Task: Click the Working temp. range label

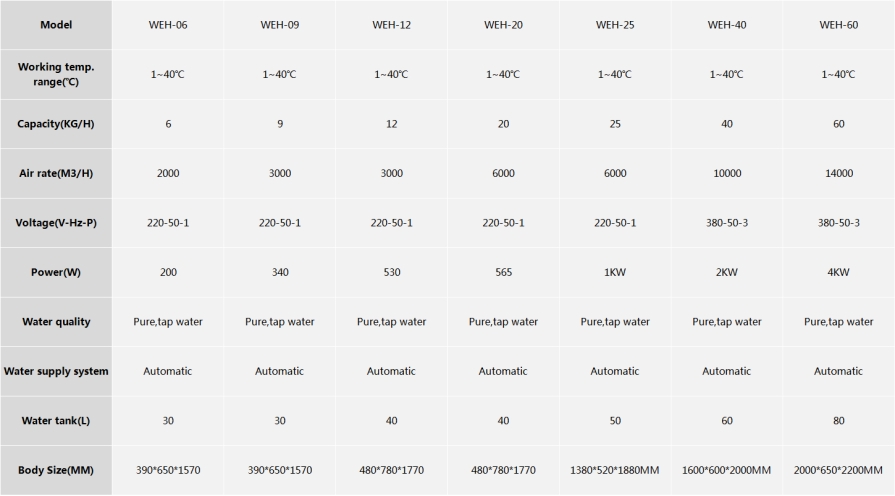Action: pyautogui.click(x=56, y=74)
